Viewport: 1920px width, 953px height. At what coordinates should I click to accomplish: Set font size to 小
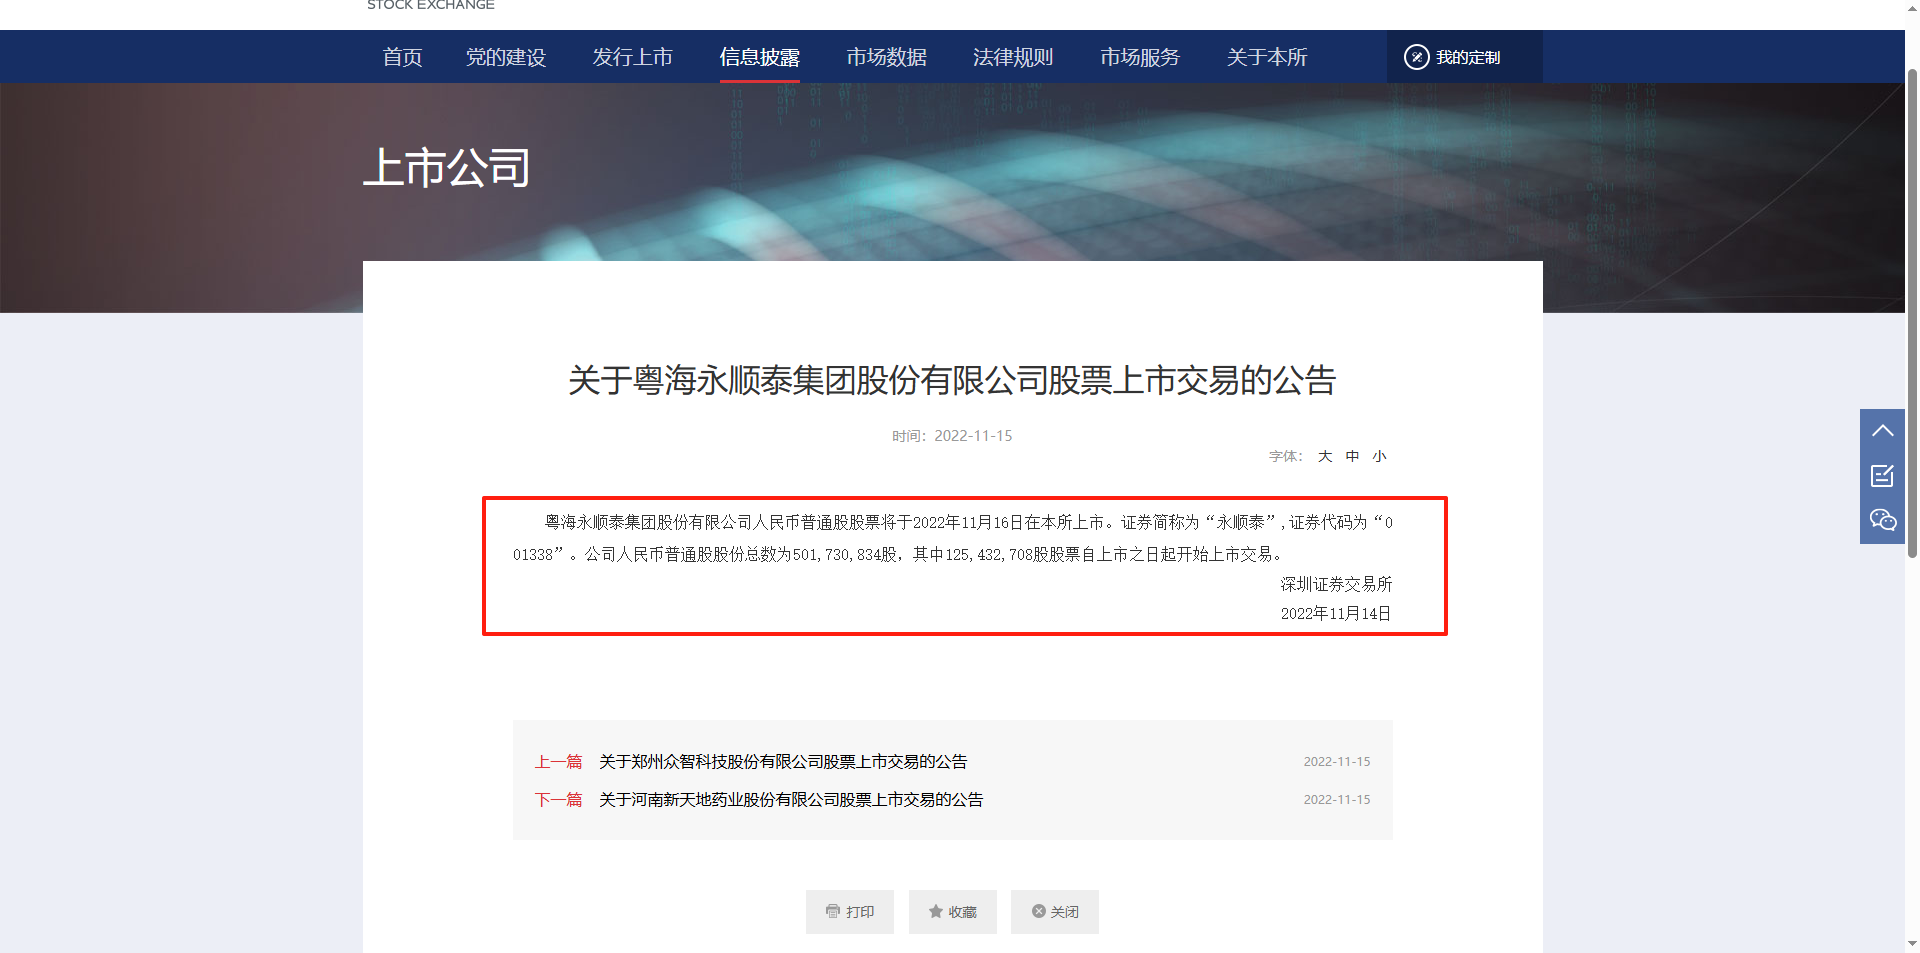(1379, 456)
